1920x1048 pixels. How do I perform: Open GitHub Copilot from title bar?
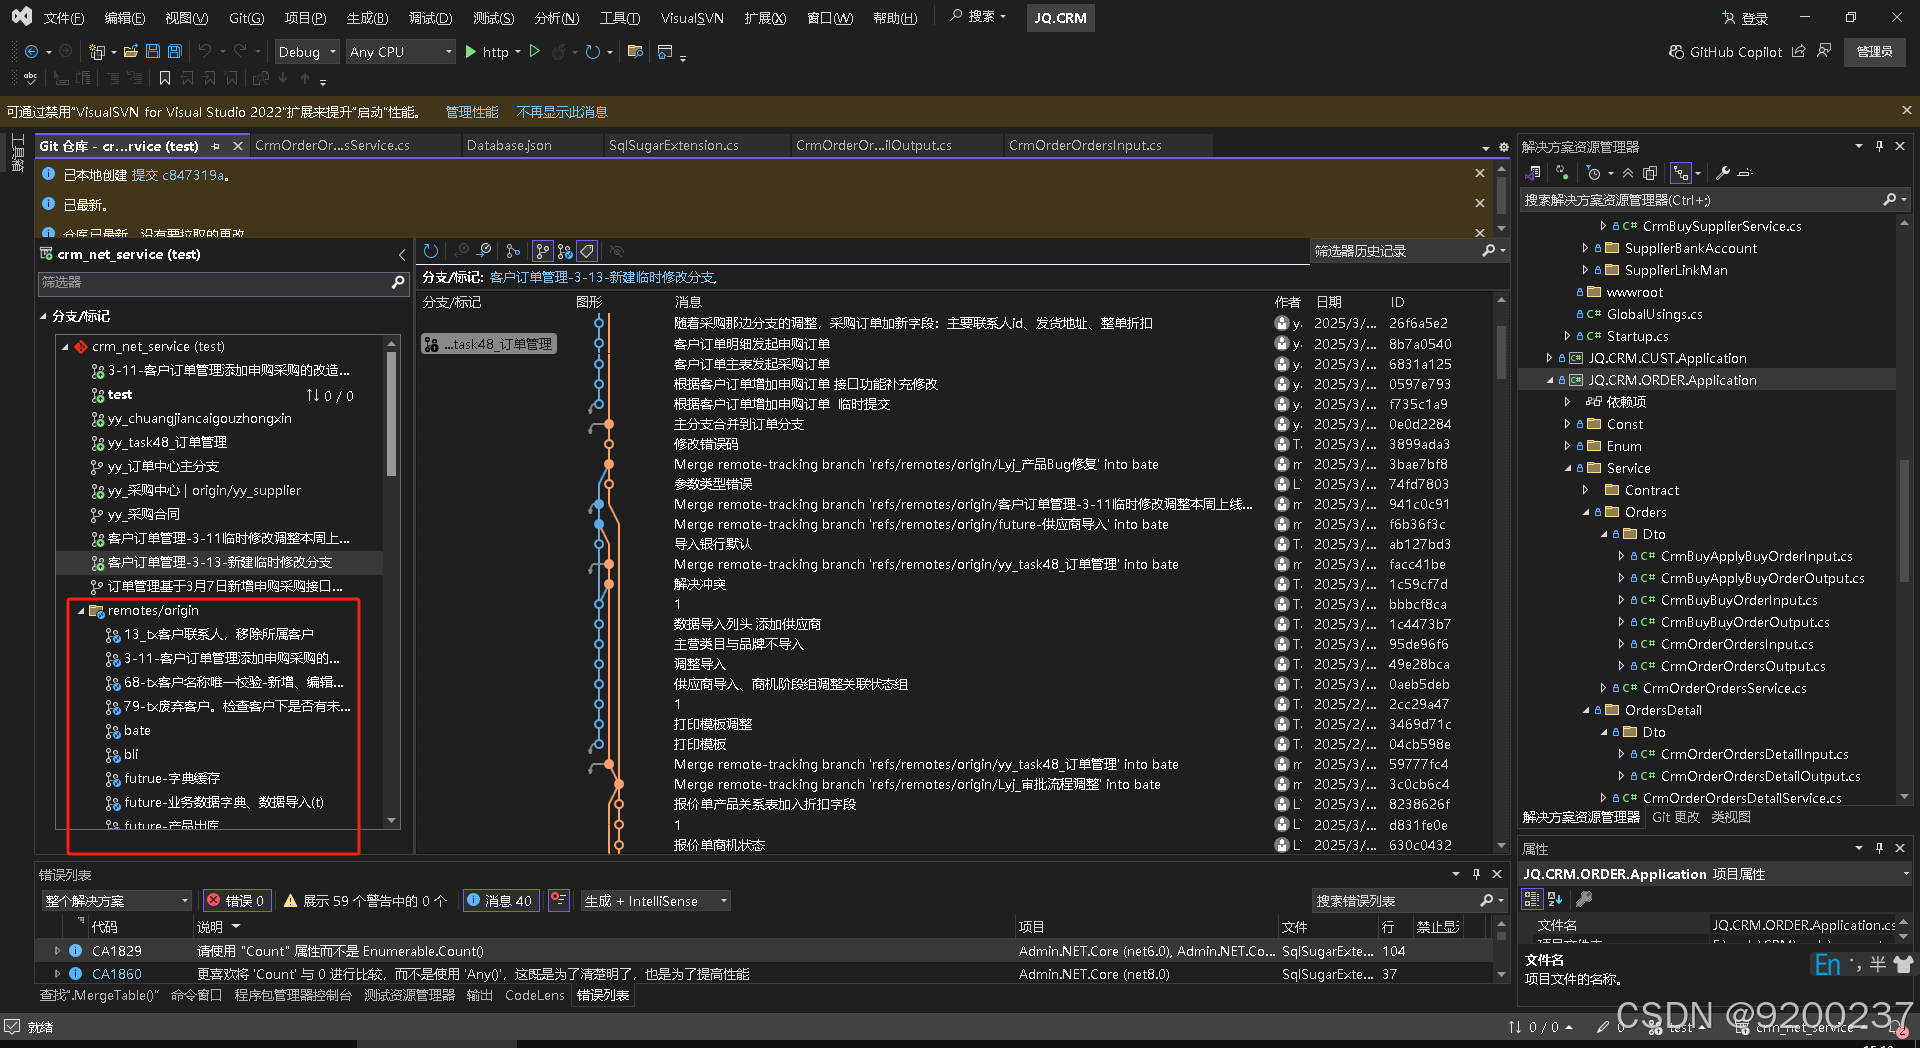1726,52
